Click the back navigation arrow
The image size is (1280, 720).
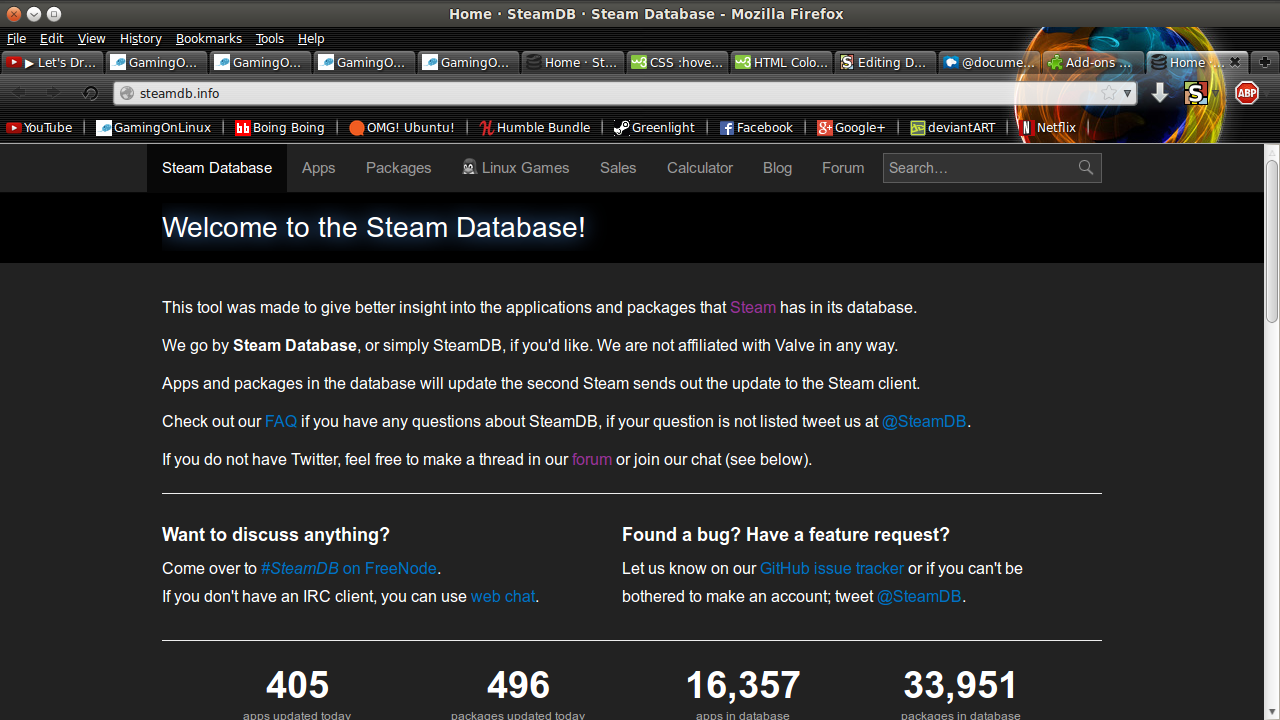19,93
